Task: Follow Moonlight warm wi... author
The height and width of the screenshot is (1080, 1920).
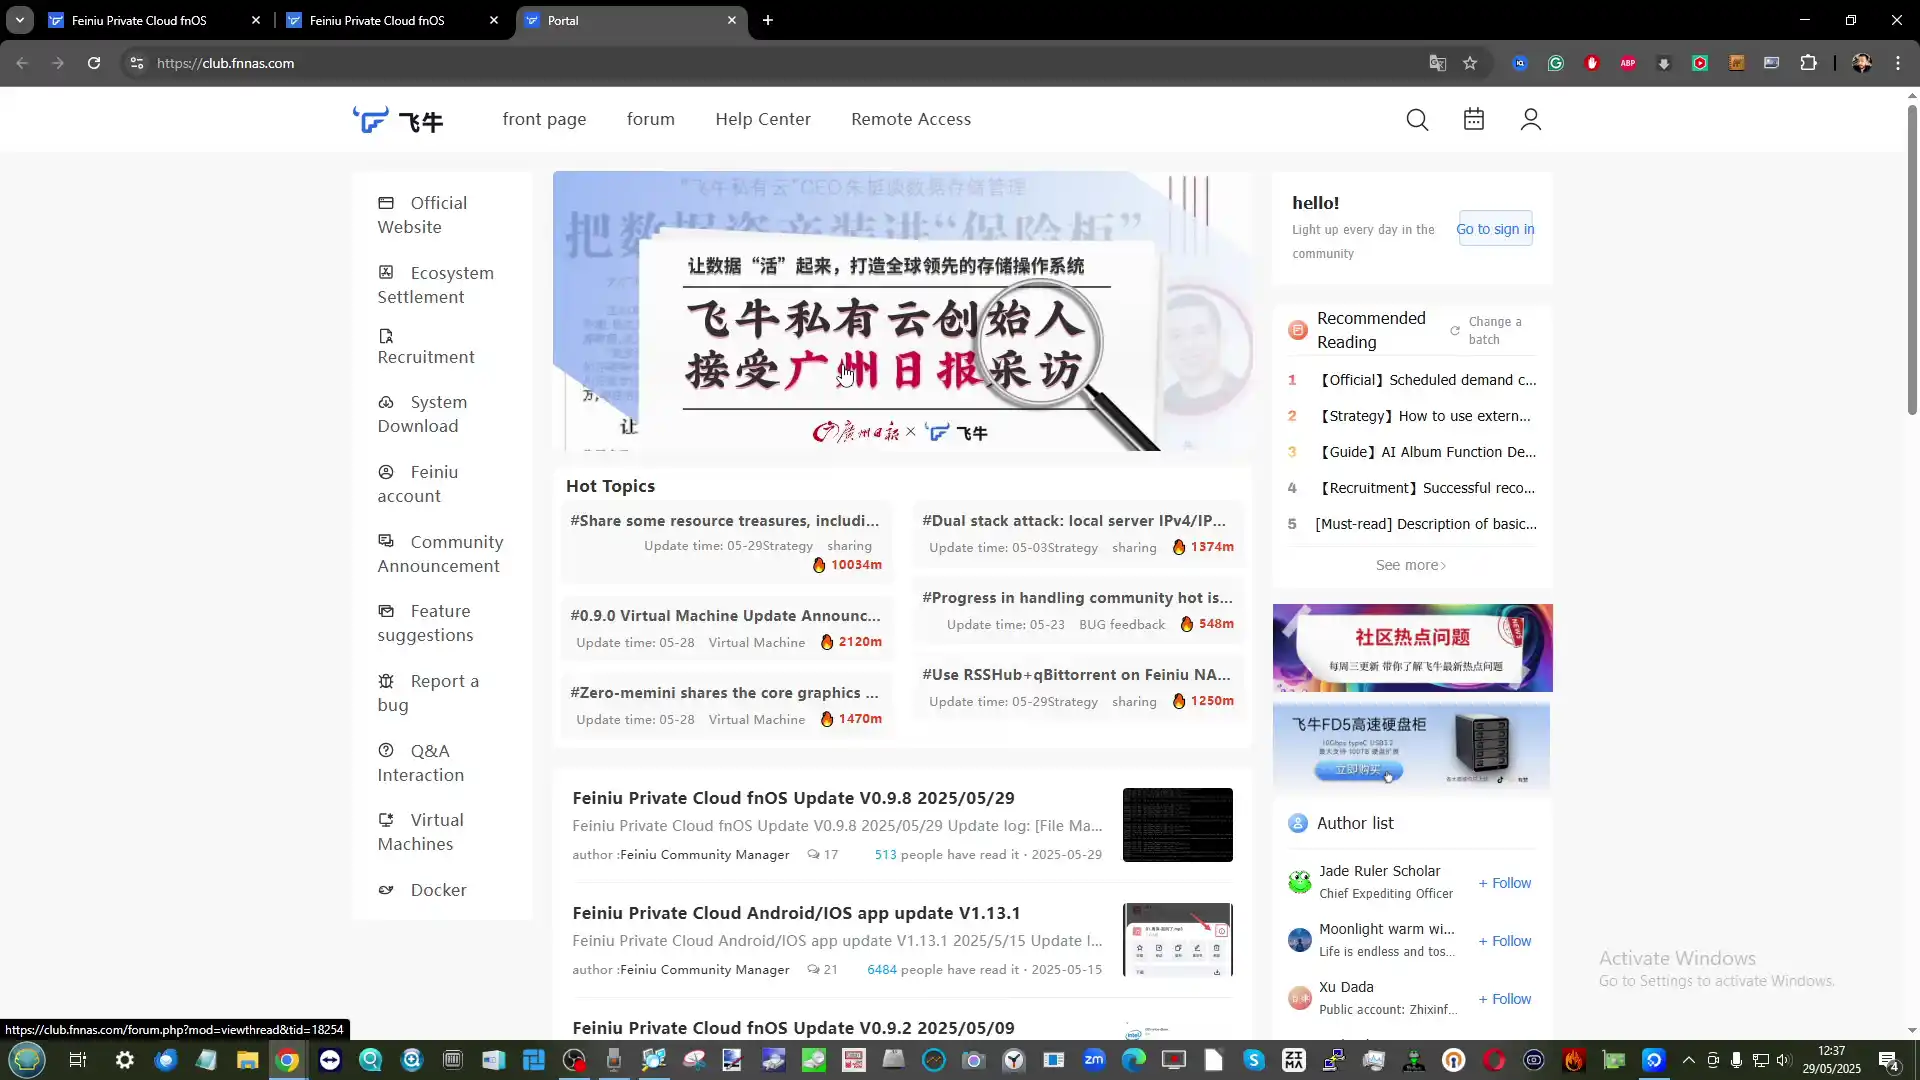Action: pyautogui.click(x=1505, y=941)
